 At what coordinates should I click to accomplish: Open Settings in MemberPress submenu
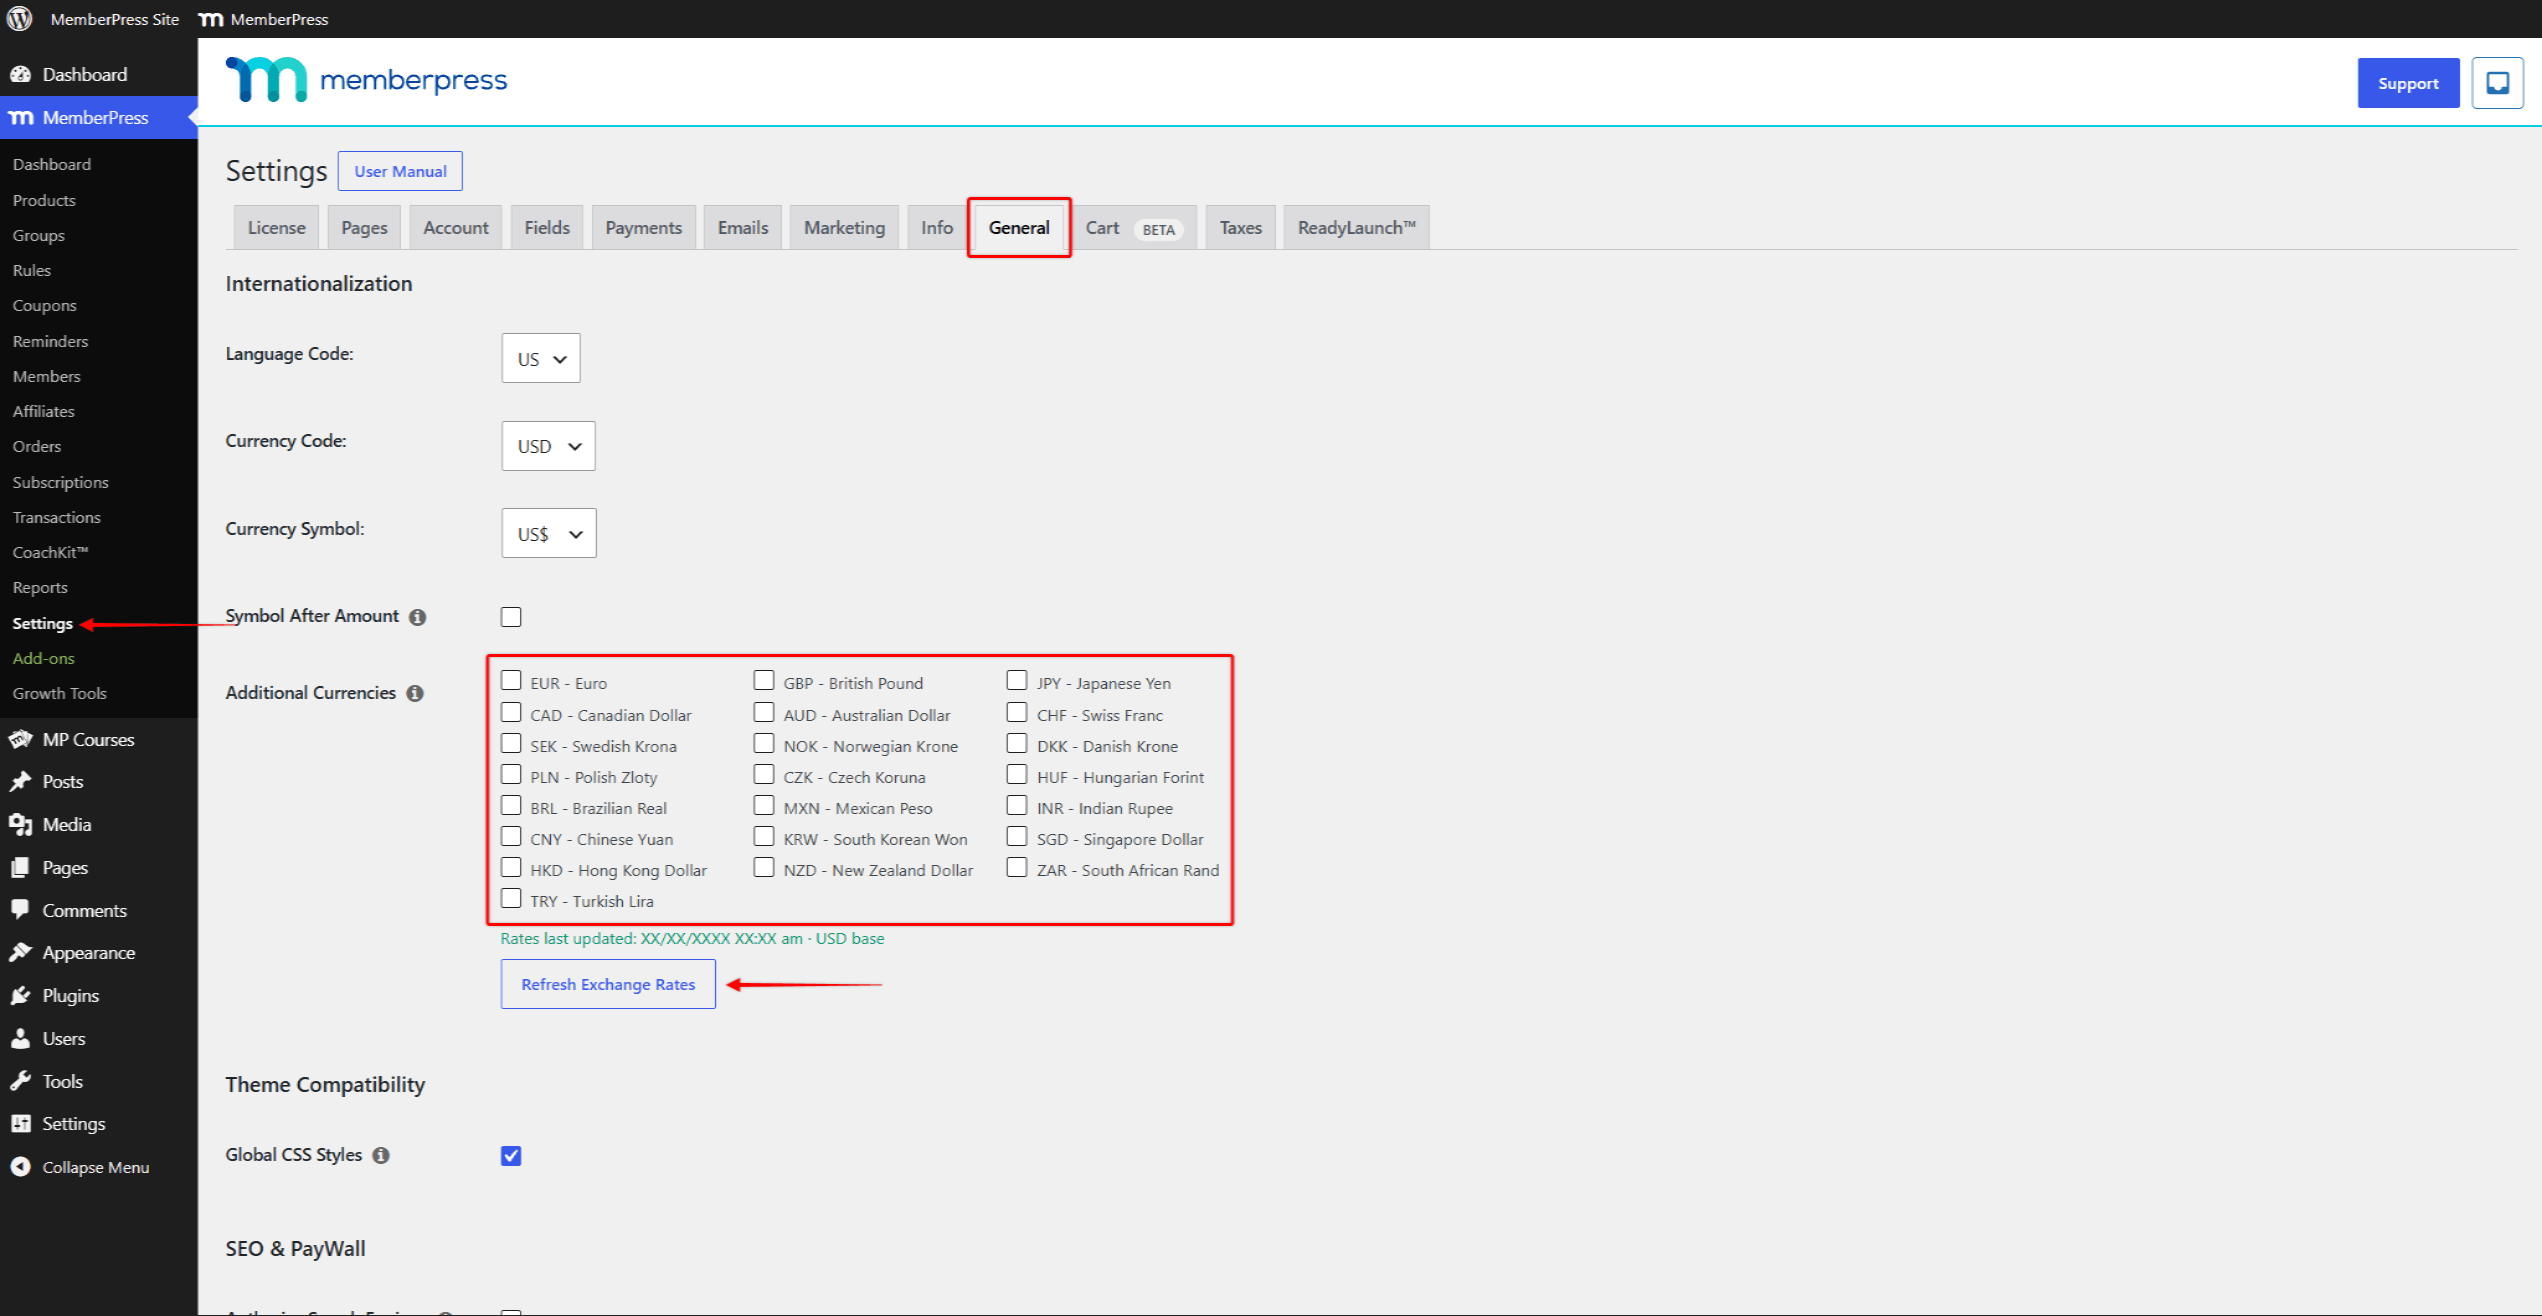43,623
